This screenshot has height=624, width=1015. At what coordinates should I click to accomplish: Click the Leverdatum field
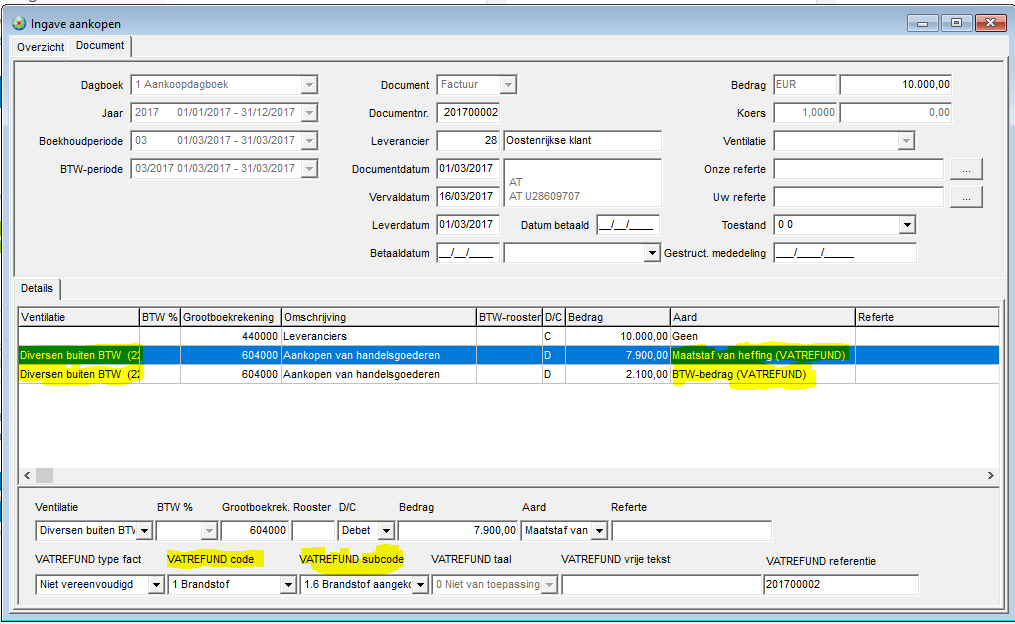pos(468,225)
